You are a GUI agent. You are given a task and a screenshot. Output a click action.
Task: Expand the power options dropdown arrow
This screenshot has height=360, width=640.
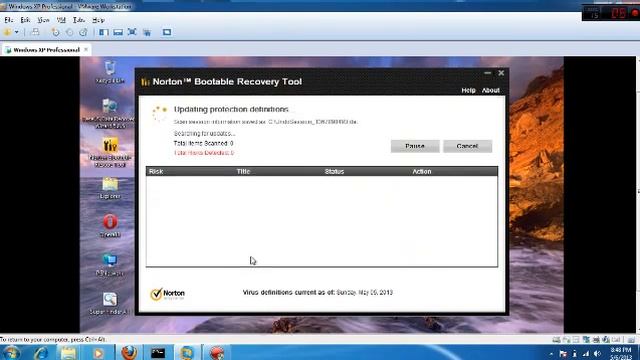click(16, 32)
